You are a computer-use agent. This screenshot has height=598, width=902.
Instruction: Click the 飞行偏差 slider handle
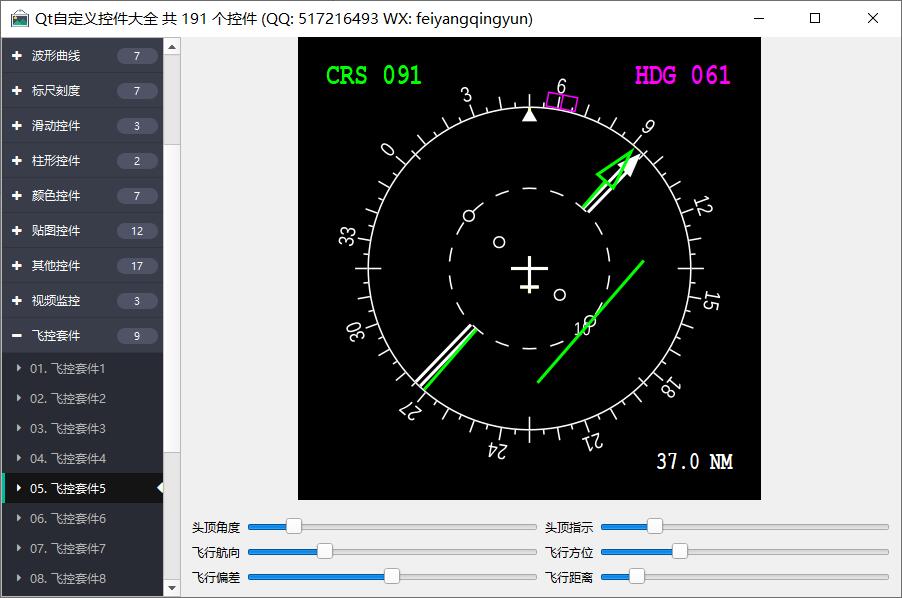click(392, 576)
